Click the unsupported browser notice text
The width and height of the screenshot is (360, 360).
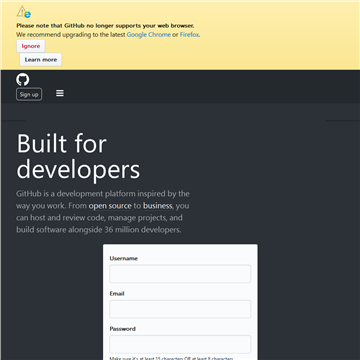[x=105, y=26]
